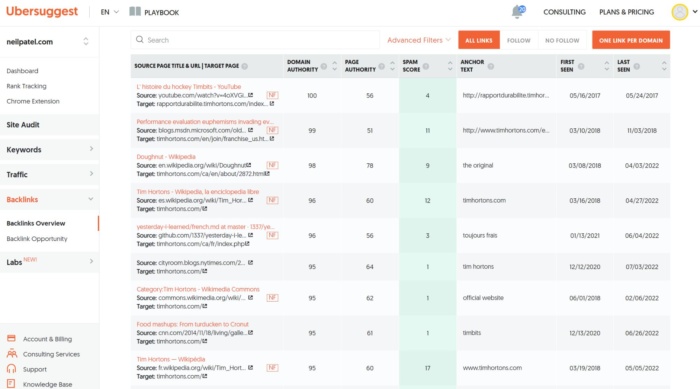Click the Playbook book icon
This screenshot has width=700, height=389.
135,12
